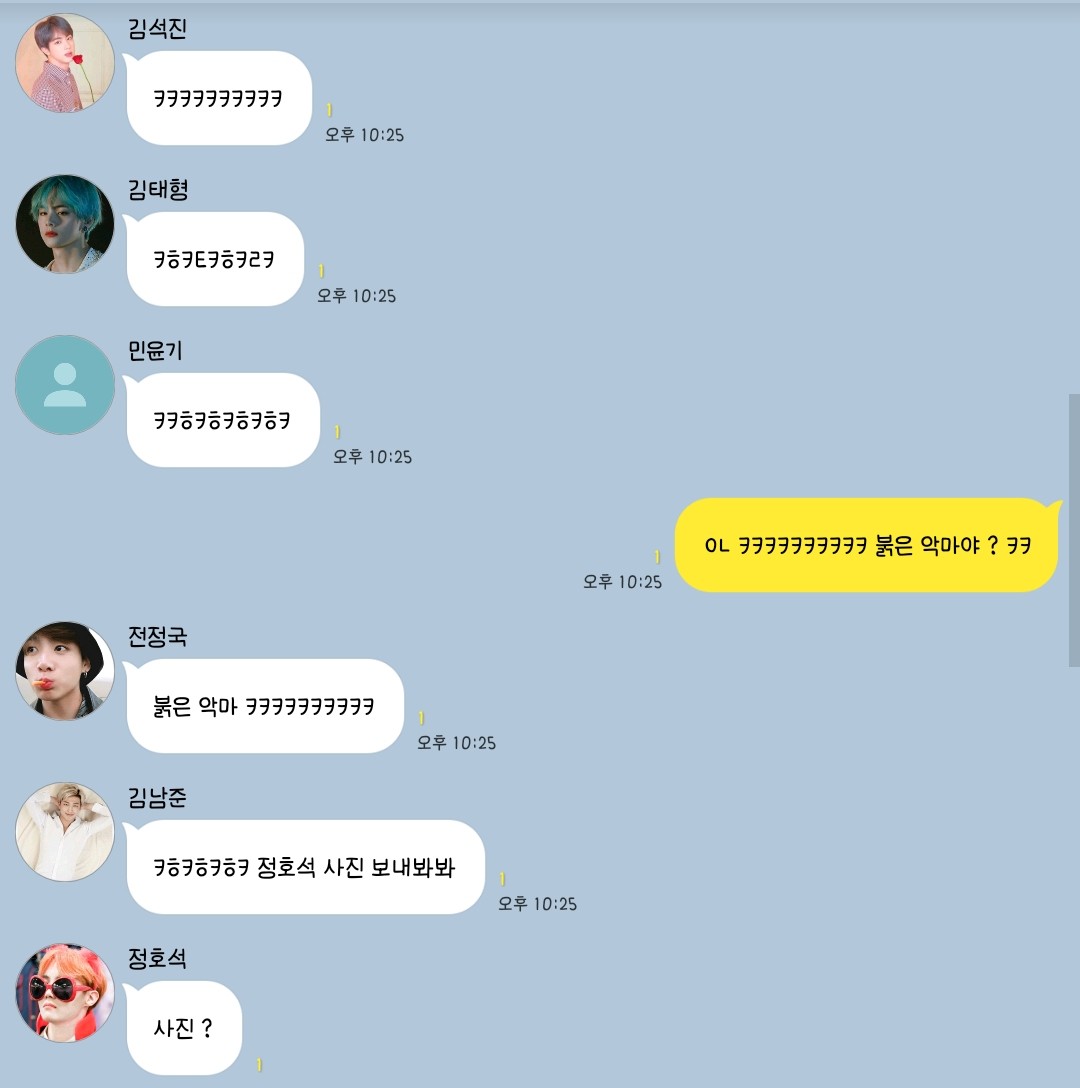Open 김석진's profile picture with rose
Image resolution: width=1080 pixels, height=1088 pixels.
coord(65,62)
